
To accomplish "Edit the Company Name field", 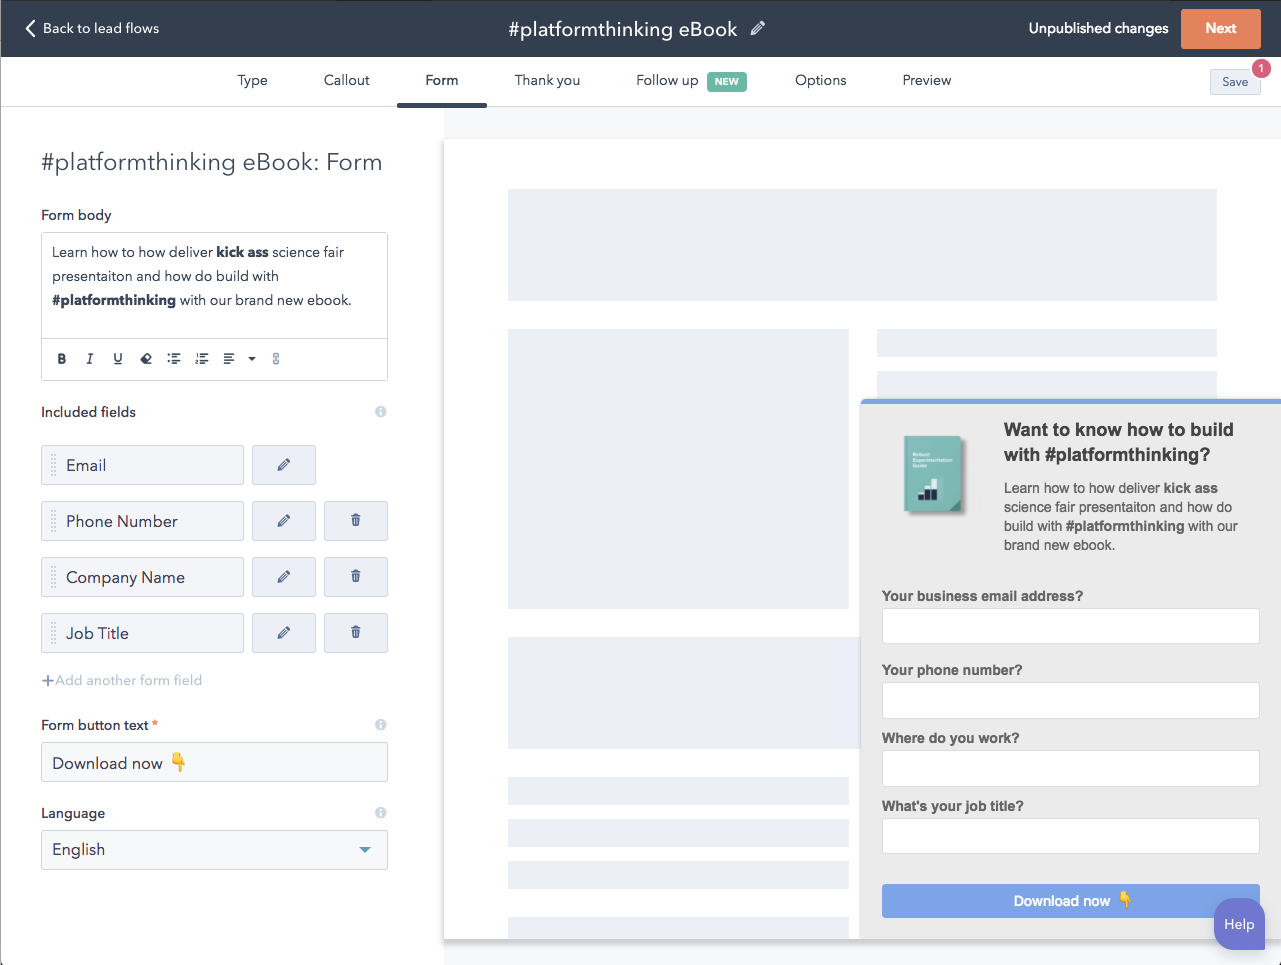I will tap(284, 577).
